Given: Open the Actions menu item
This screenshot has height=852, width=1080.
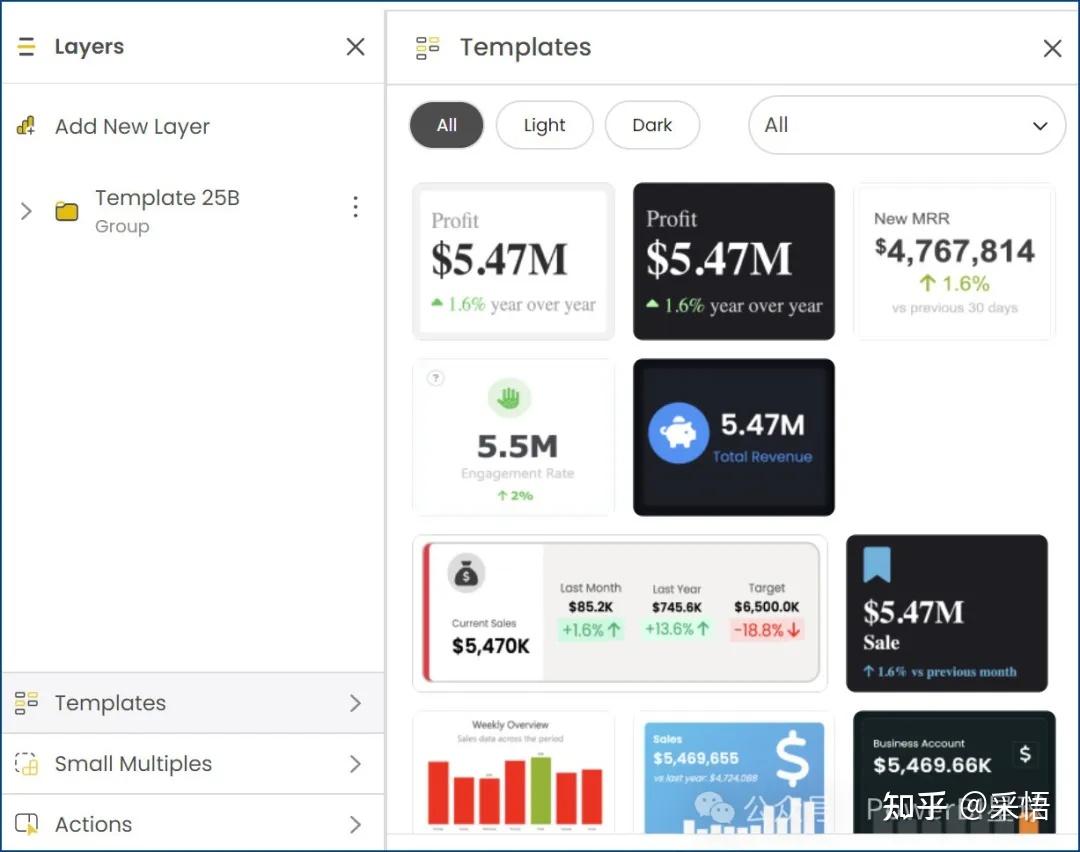Looking at the screenshot, I should [193, 824].
